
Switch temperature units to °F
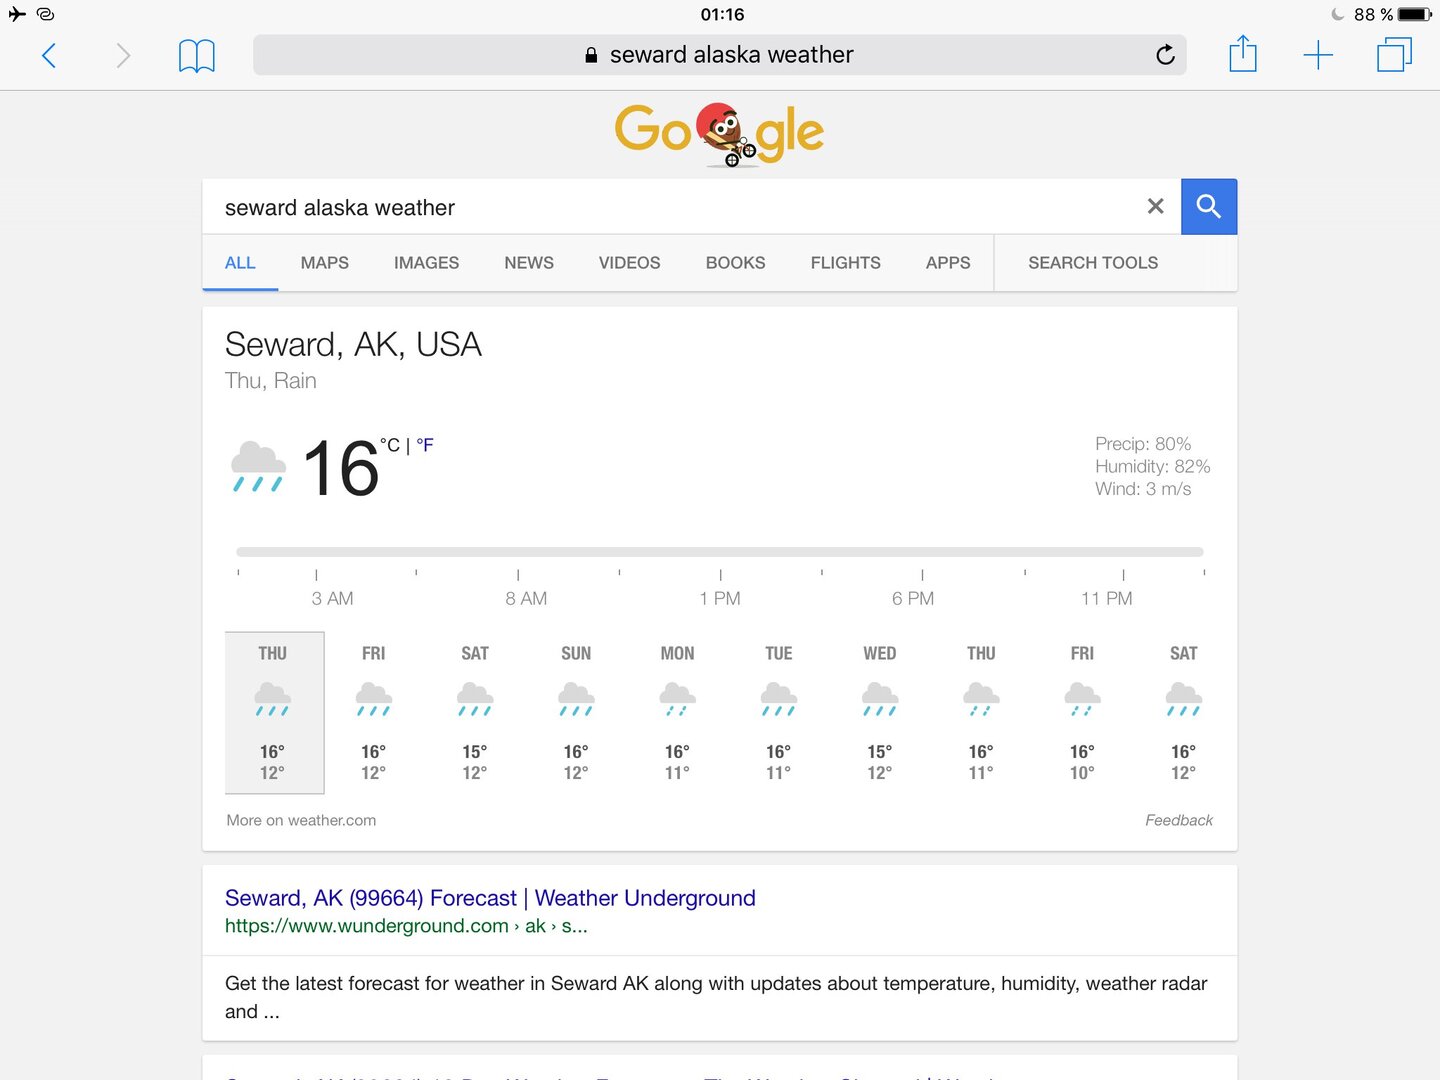point(425,445)
